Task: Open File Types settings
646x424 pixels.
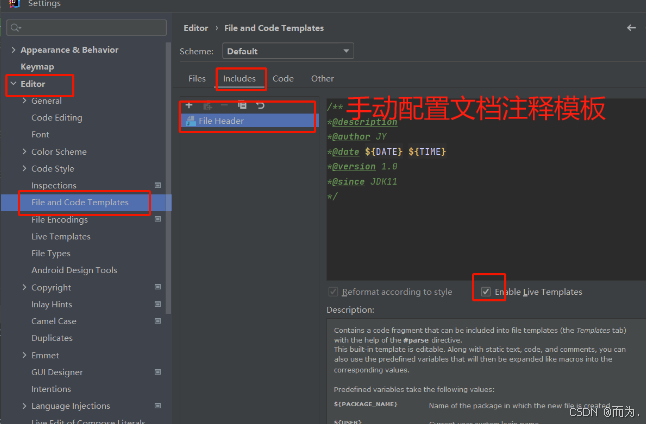Action: tap(51, 253)
